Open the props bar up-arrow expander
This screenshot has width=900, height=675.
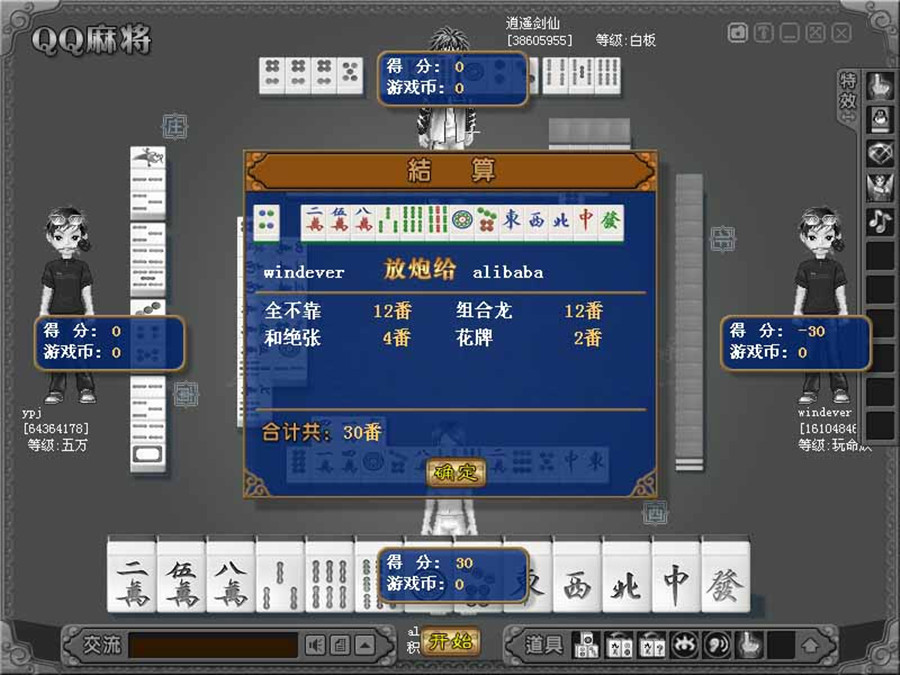tap(809, 647)
